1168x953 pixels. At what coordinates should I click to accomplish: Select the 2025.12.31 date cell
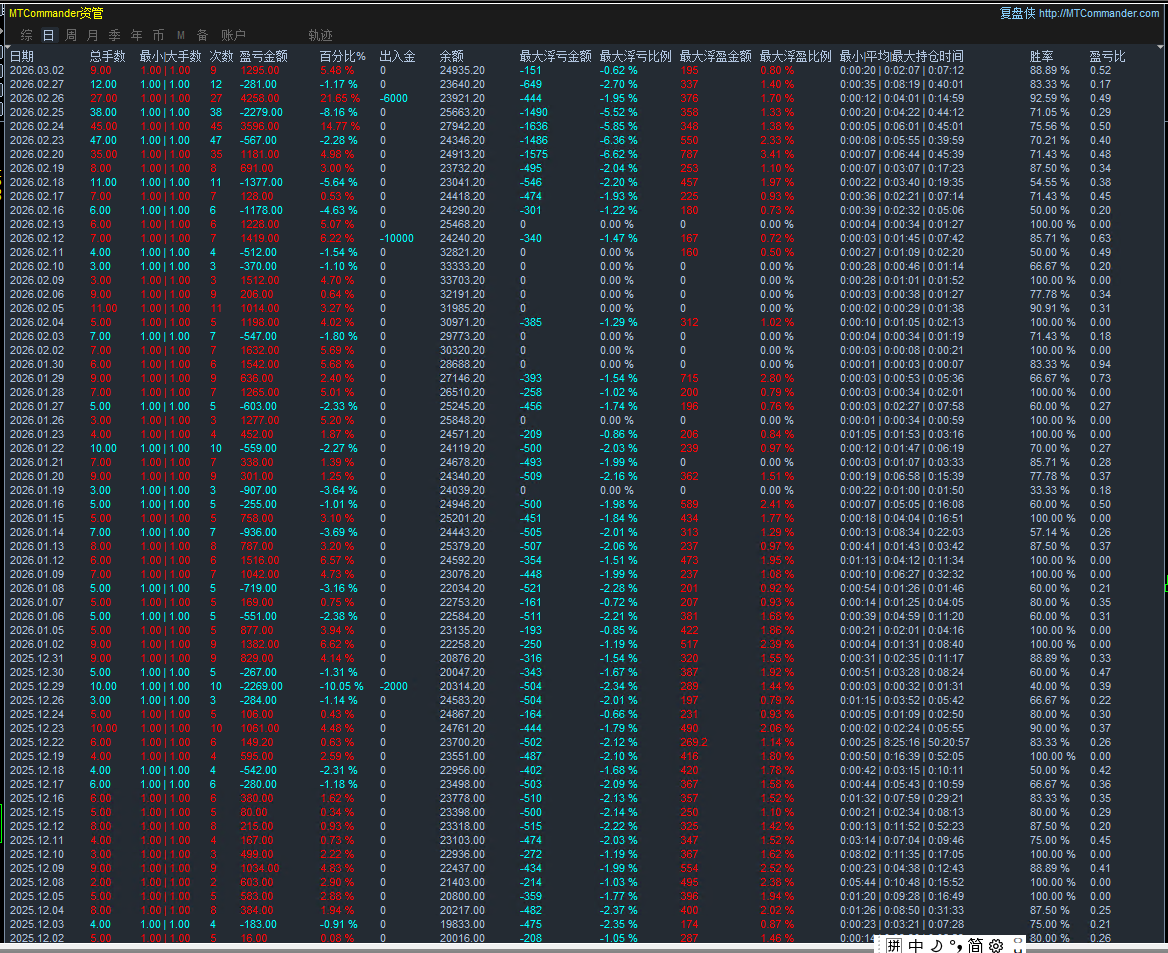coord(36,658)
